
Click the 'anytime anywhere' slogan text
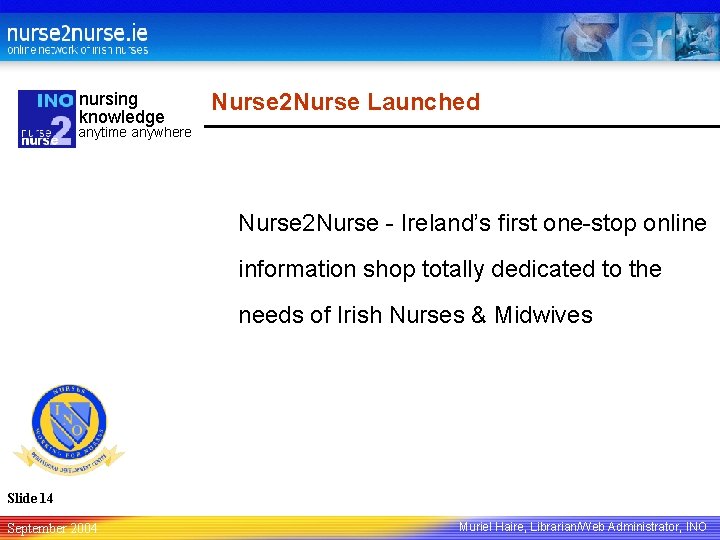tap(135, 133)
